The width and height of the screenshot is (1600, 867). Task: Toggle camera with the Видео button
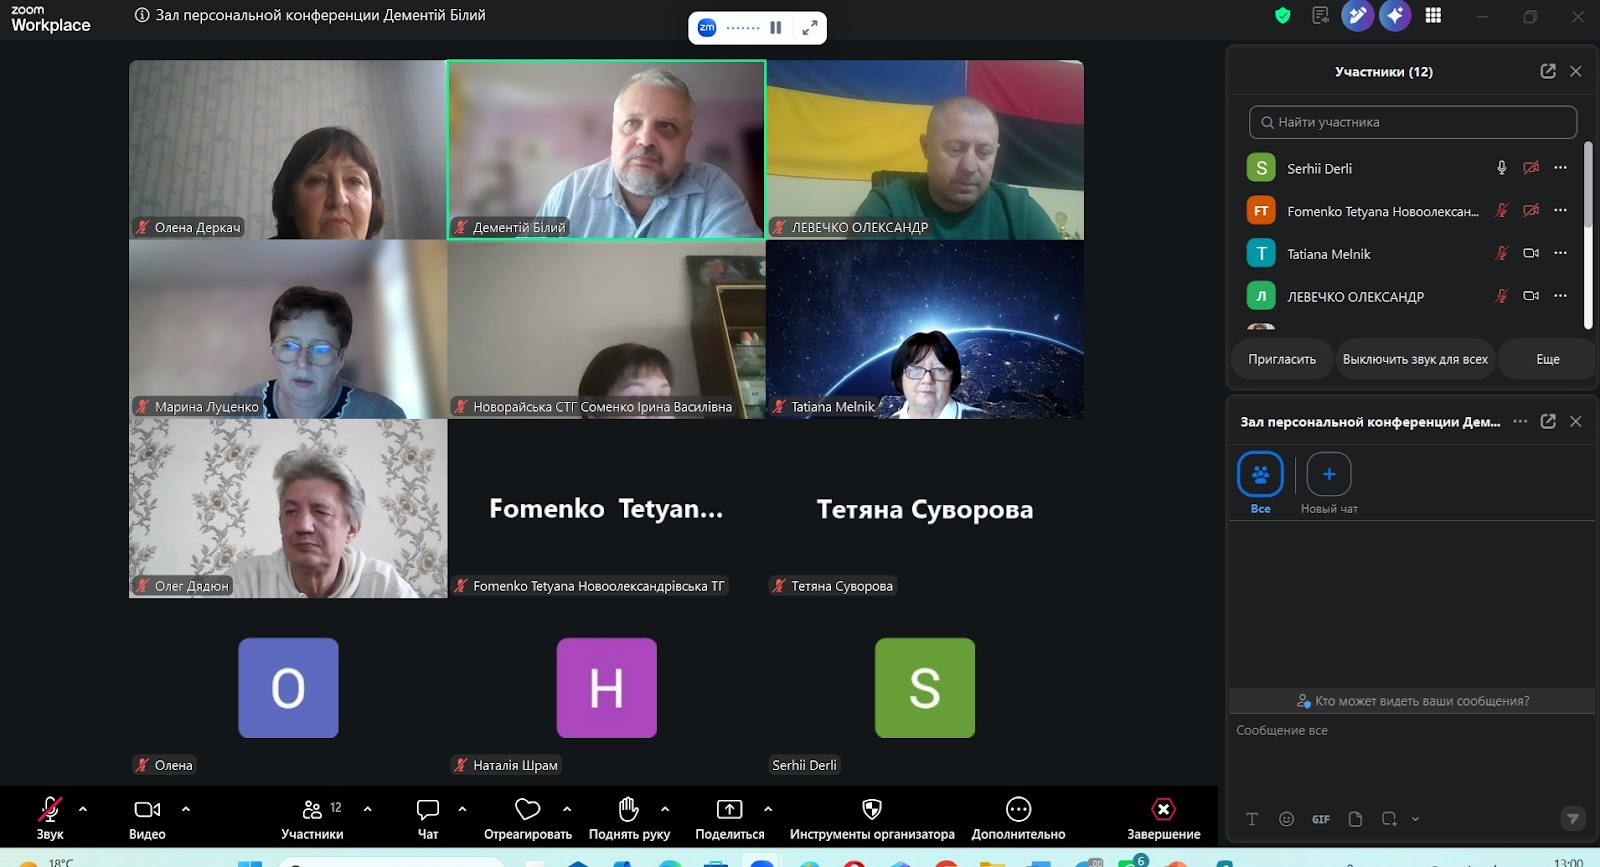coord(147,817)
